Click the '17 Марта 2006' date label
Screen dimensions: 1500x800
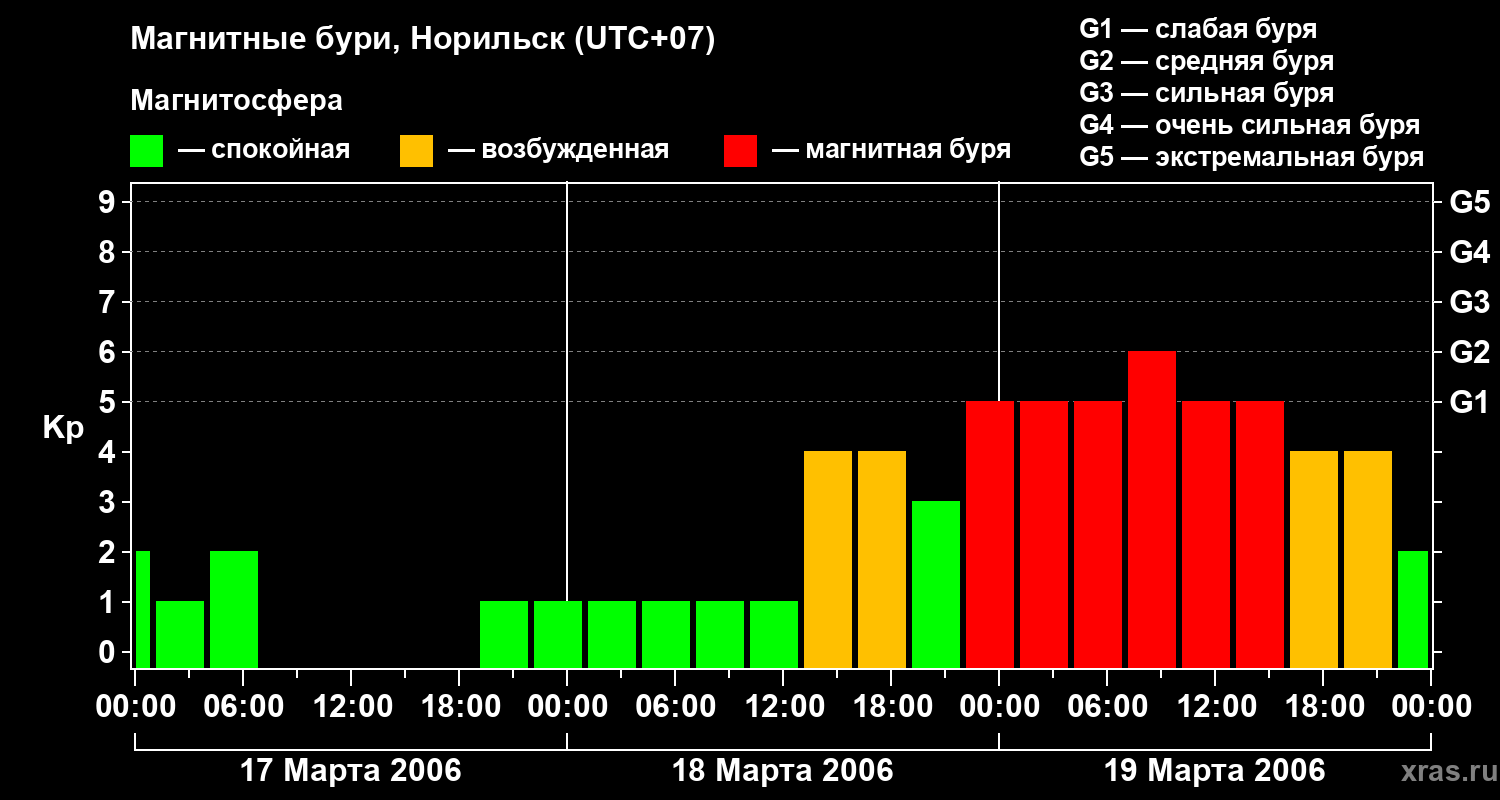(351, 771)
